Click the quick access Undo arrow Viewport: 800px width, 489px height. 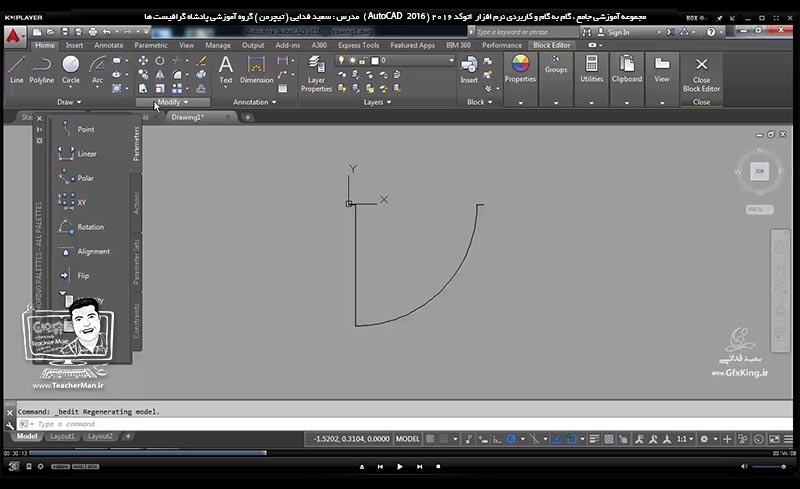[107, 32]
